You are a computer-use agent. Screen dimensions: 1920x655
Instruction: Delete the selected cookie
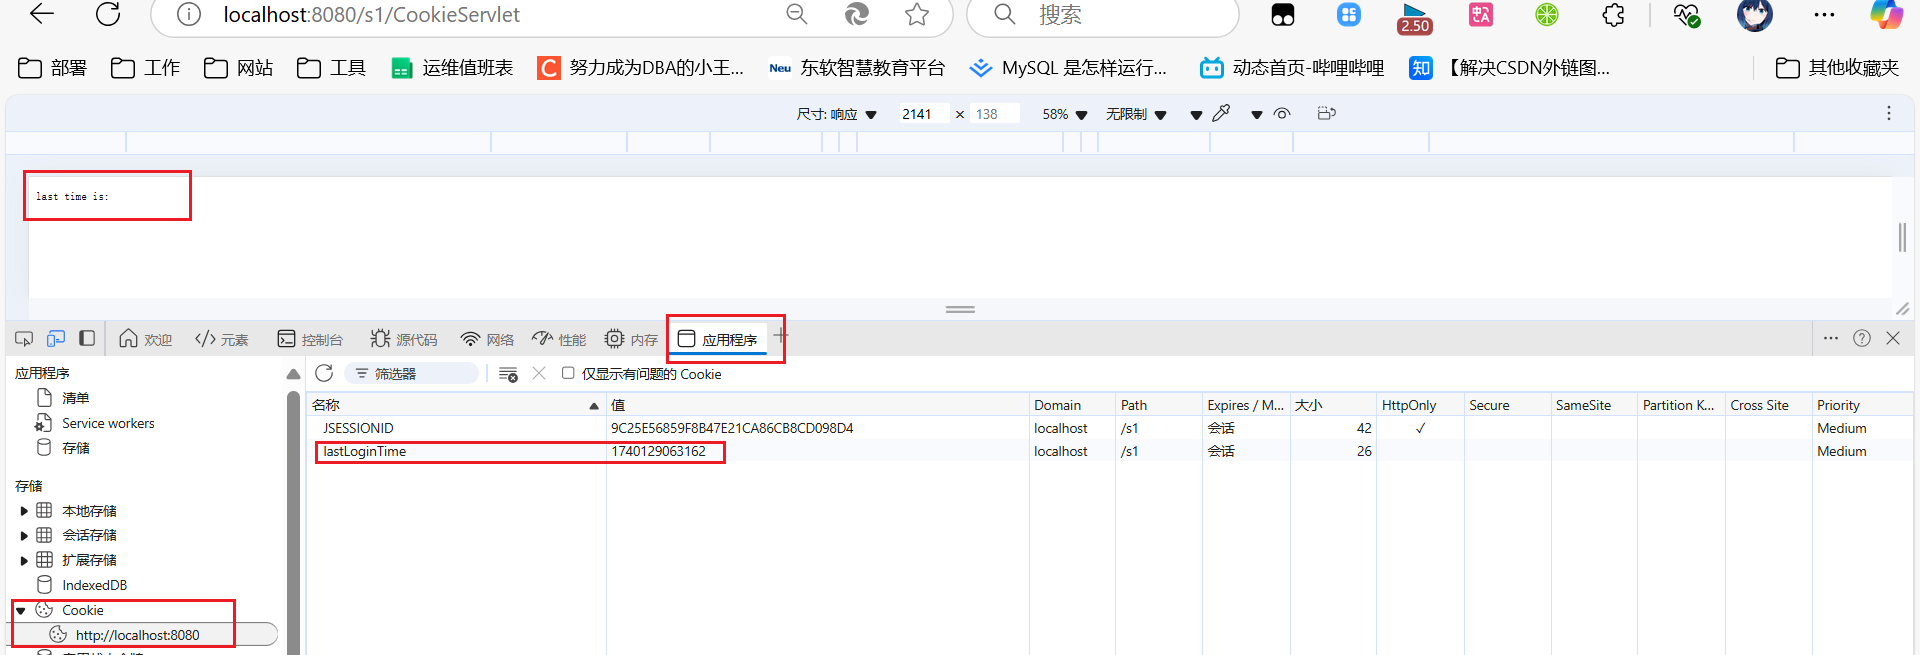(x=539, y=373)
